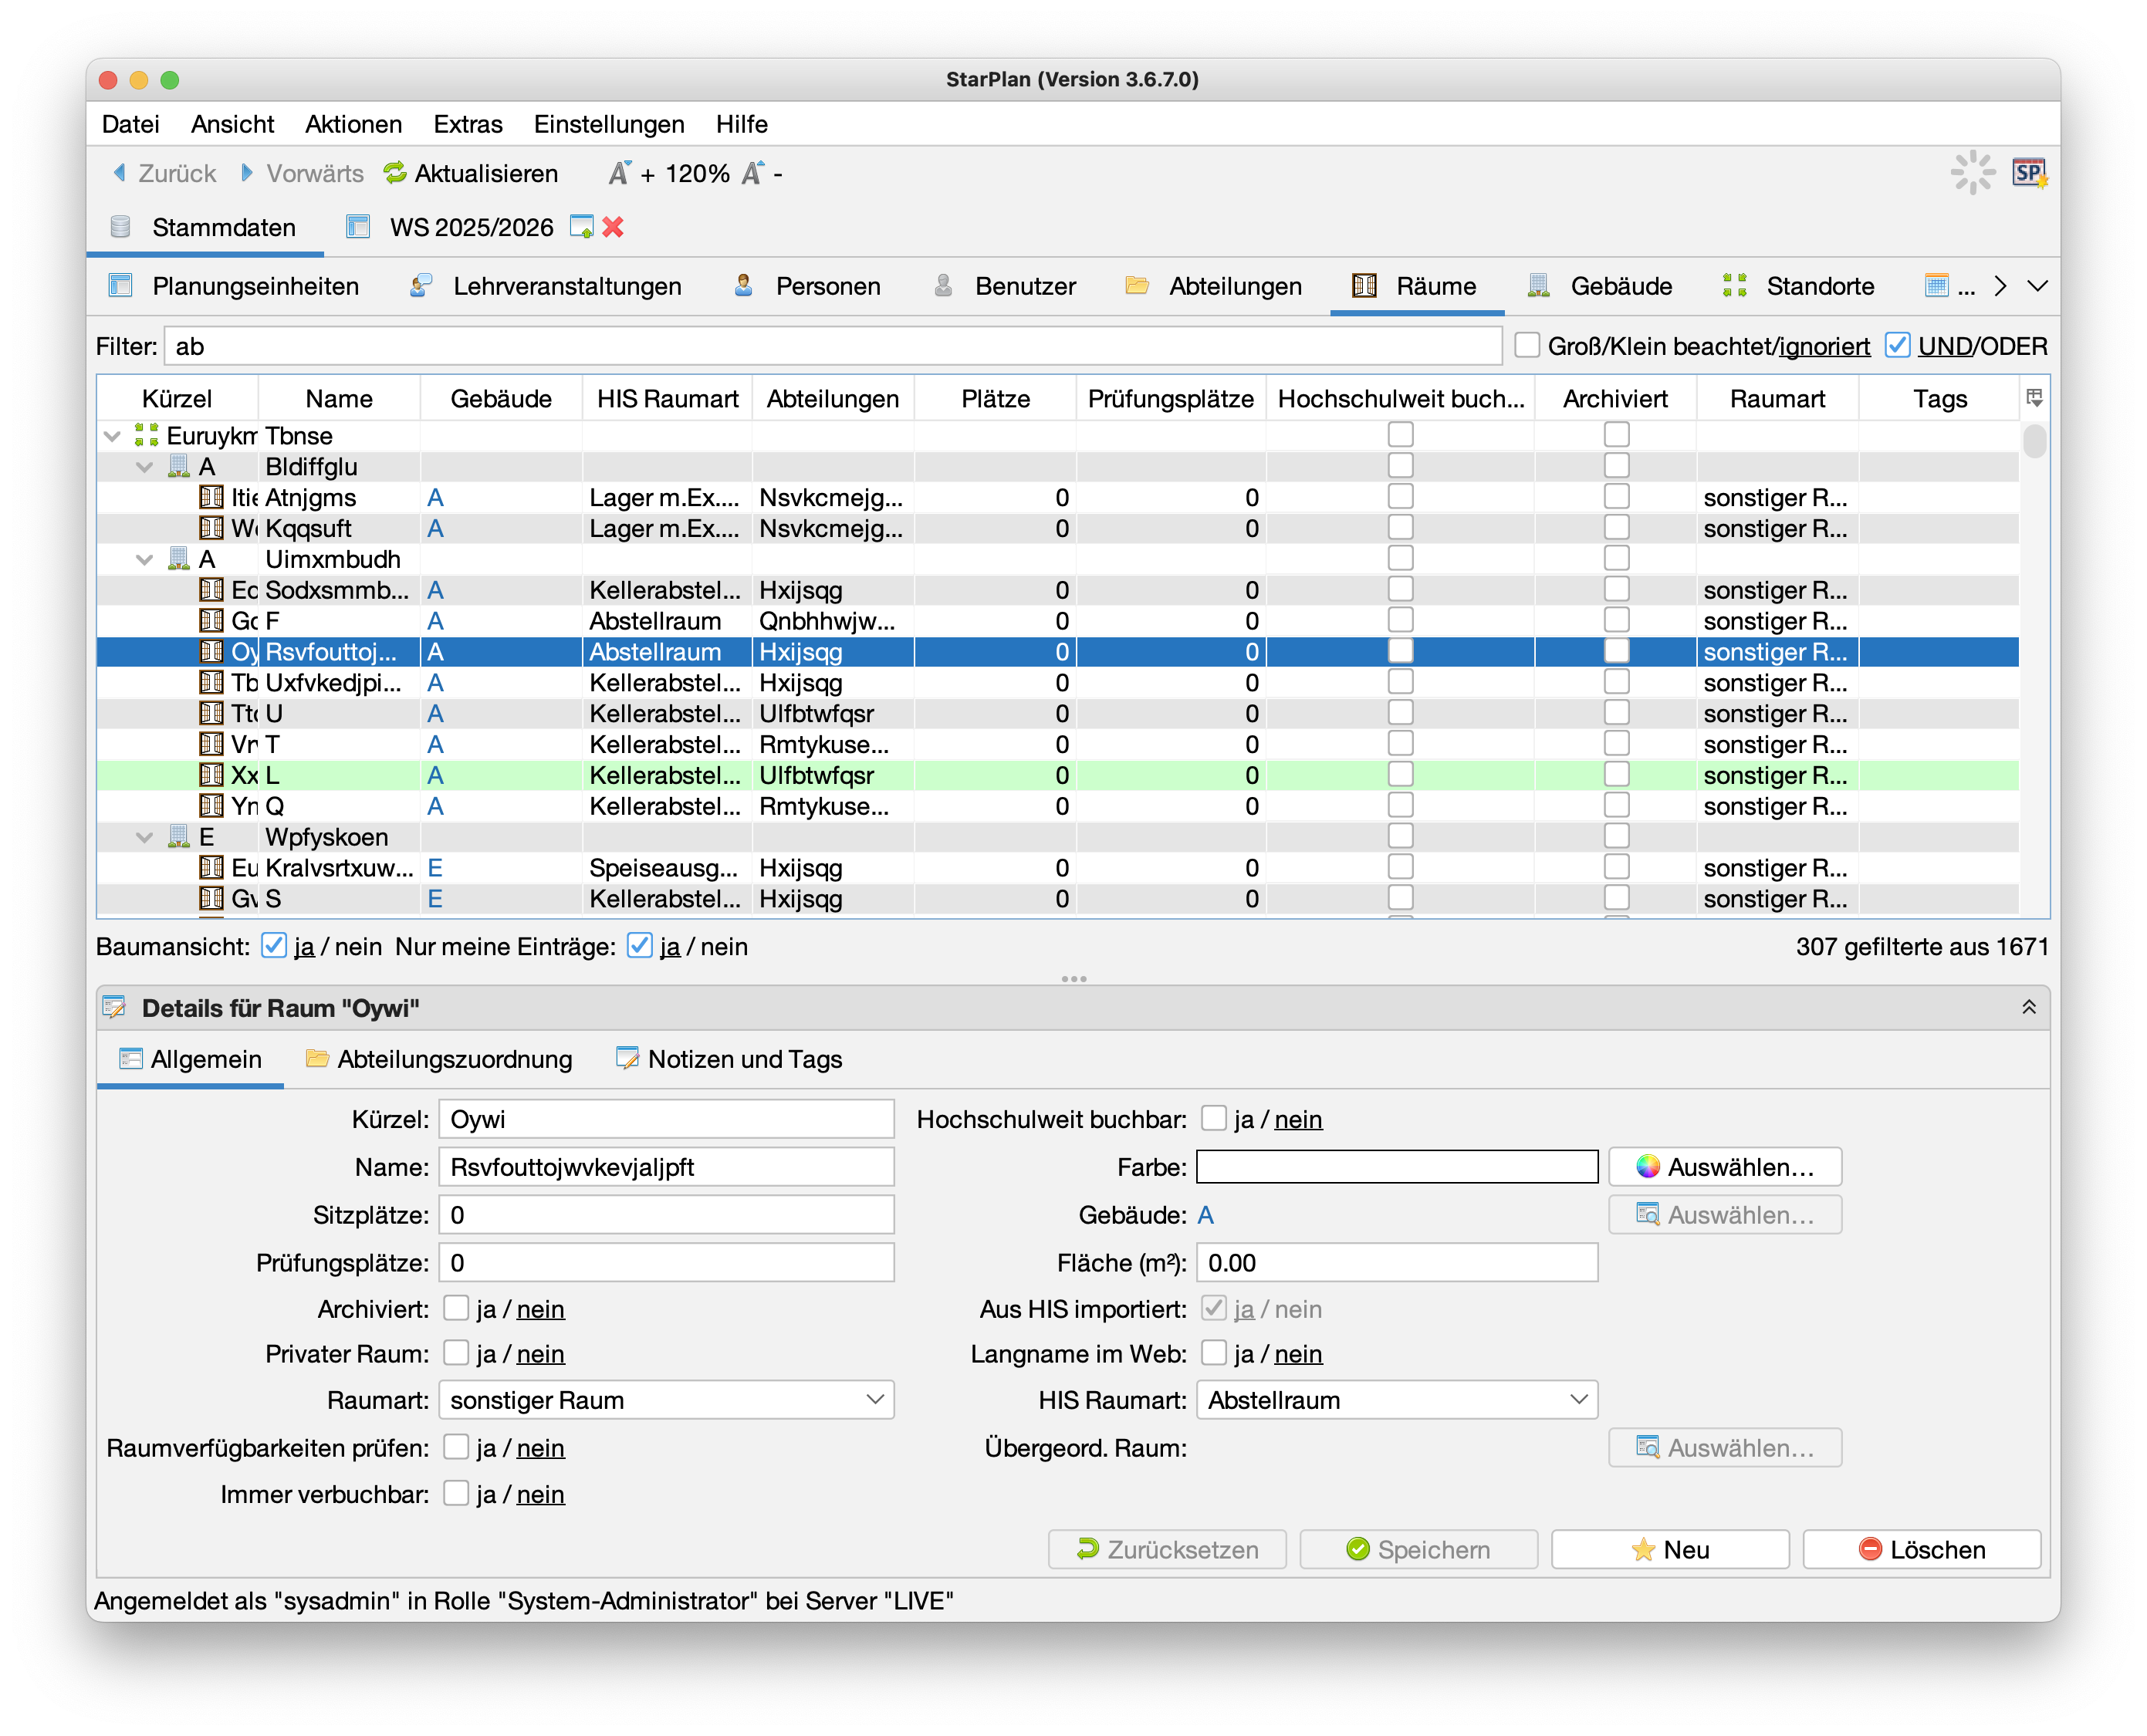Click the Zurück back arrow icon
Image resolution: width=2147 pixels, height=1736 pixels.
tap(119, 173)
